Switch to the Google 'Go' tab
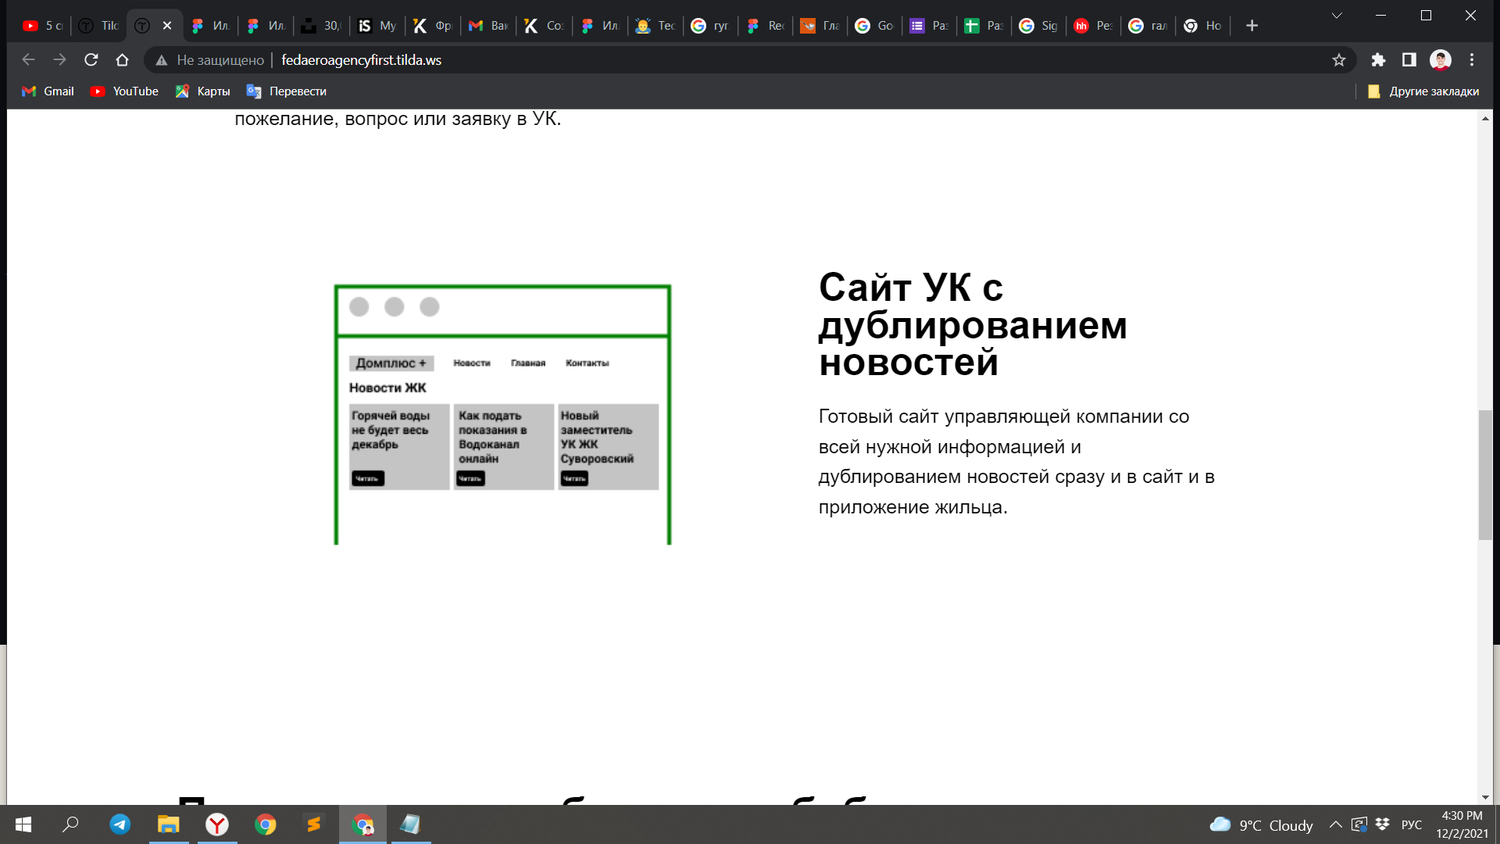1500x844 pixels. (875, 26)
